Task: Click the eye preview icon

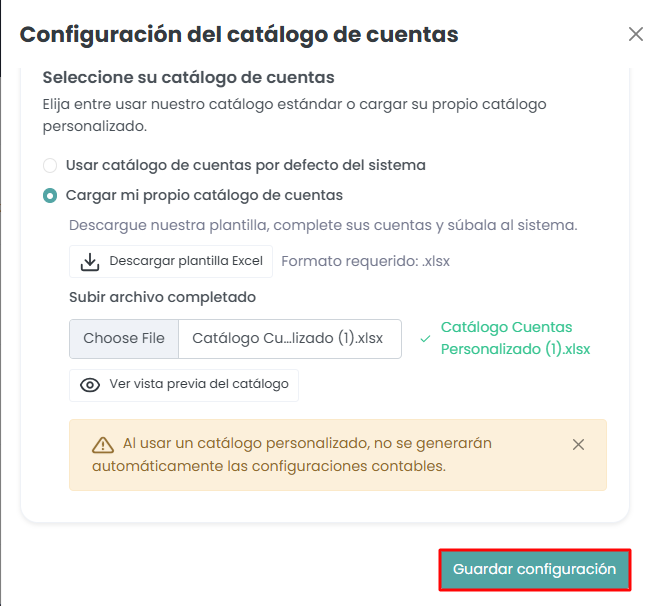Action: coord(90,385)
